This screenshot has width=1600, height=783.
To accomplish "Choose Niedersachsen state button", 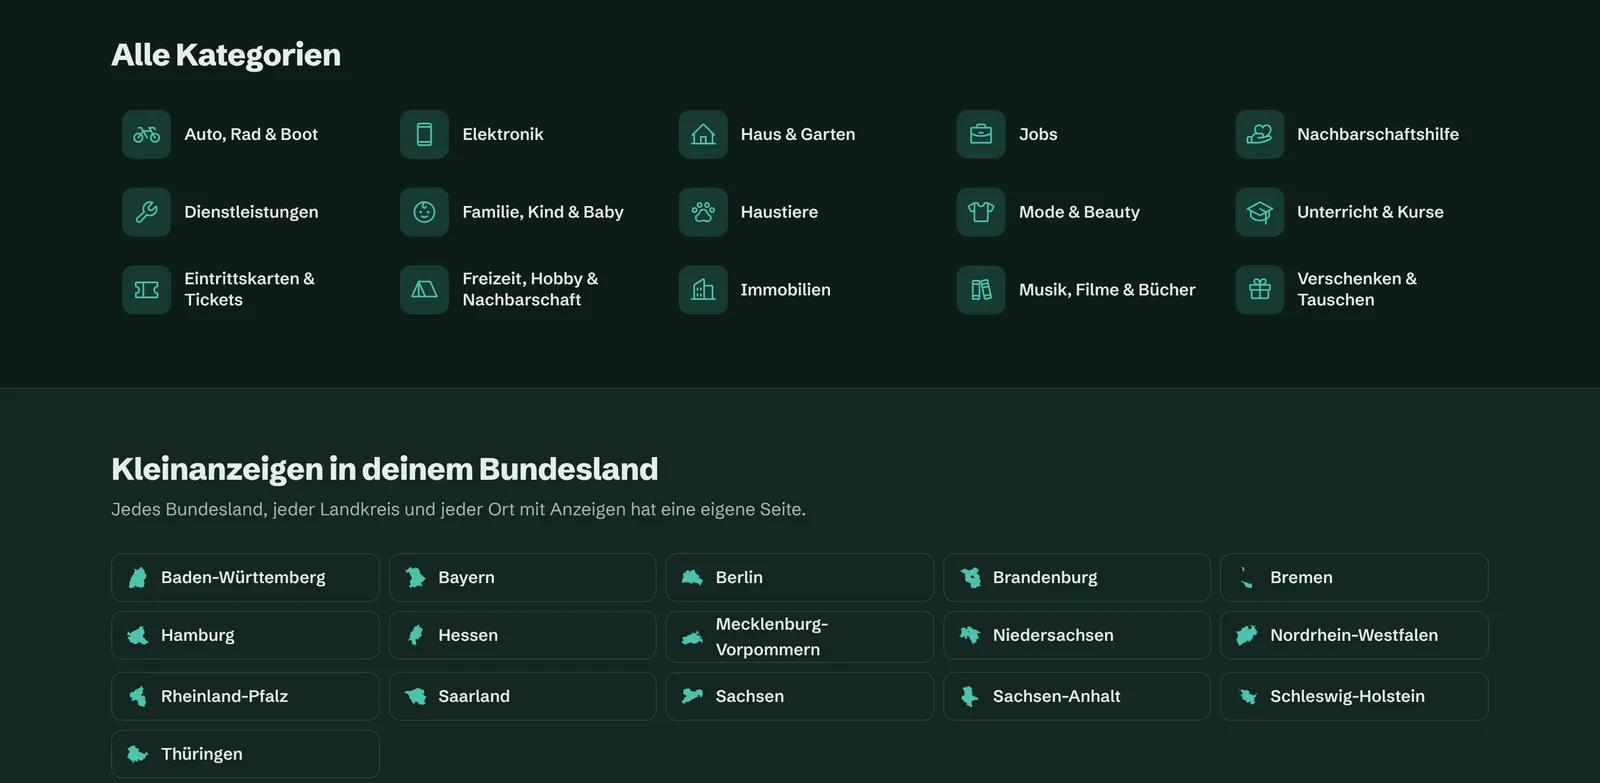I will (1077, 636).
